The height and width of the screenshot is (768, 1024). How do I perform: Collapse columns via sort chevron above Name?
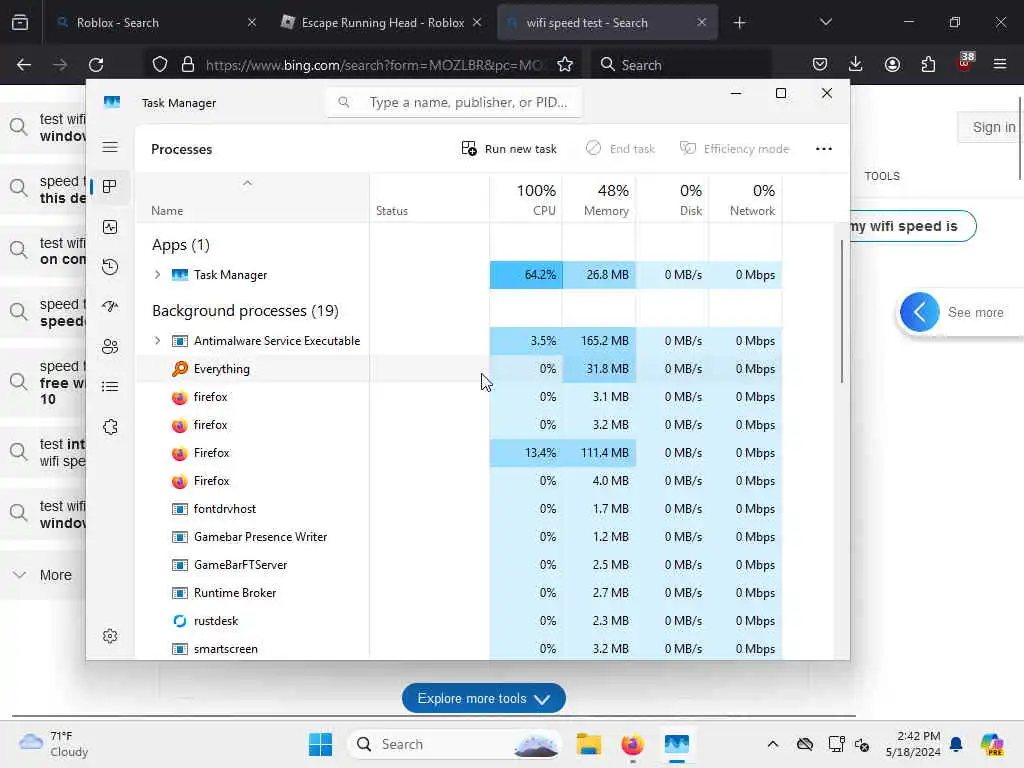point(247,184)
